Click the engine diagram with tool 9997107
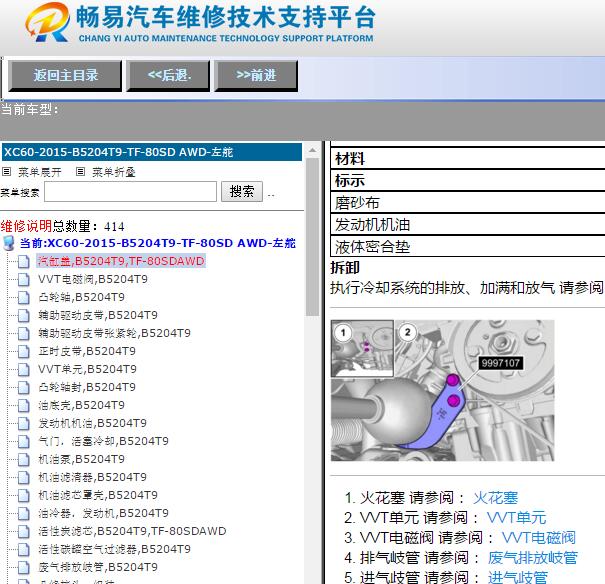 click(443, 390)
